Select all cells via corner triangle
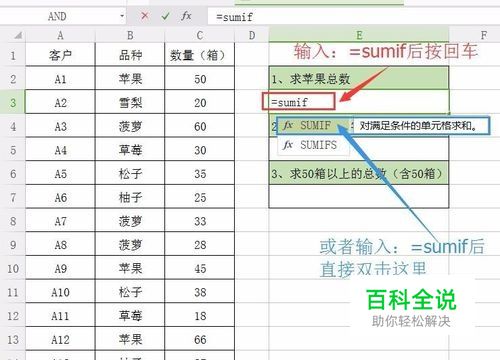Image resolution: width=500 pixels, height=360 pixels. [17, 35]
